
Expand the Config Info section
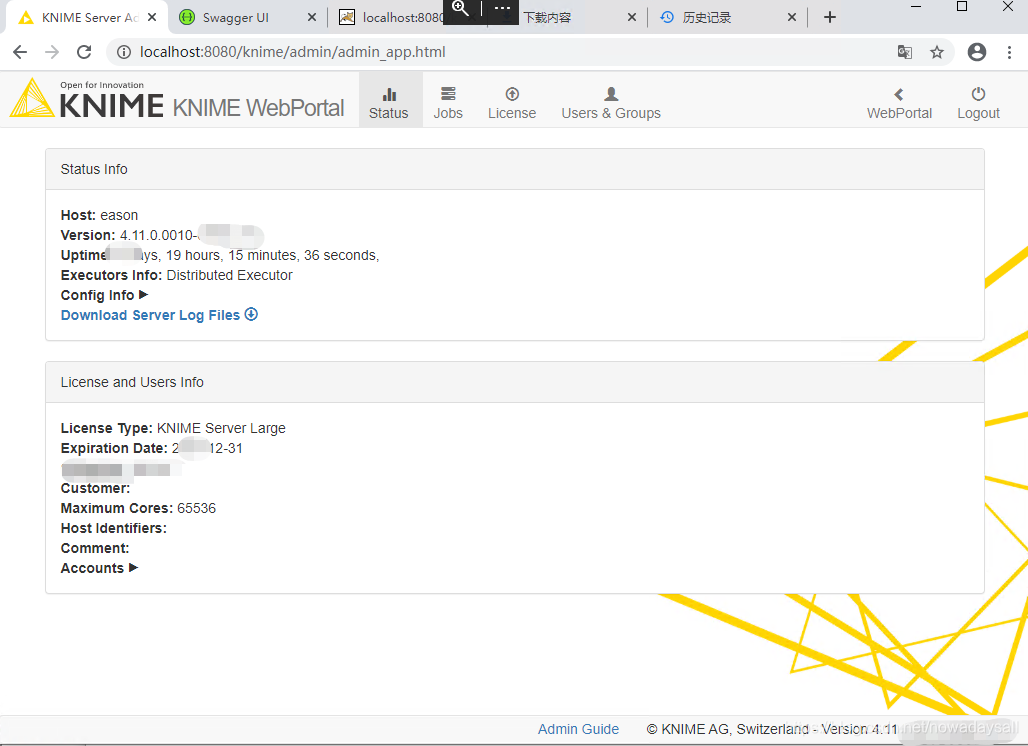coord(104,295)
